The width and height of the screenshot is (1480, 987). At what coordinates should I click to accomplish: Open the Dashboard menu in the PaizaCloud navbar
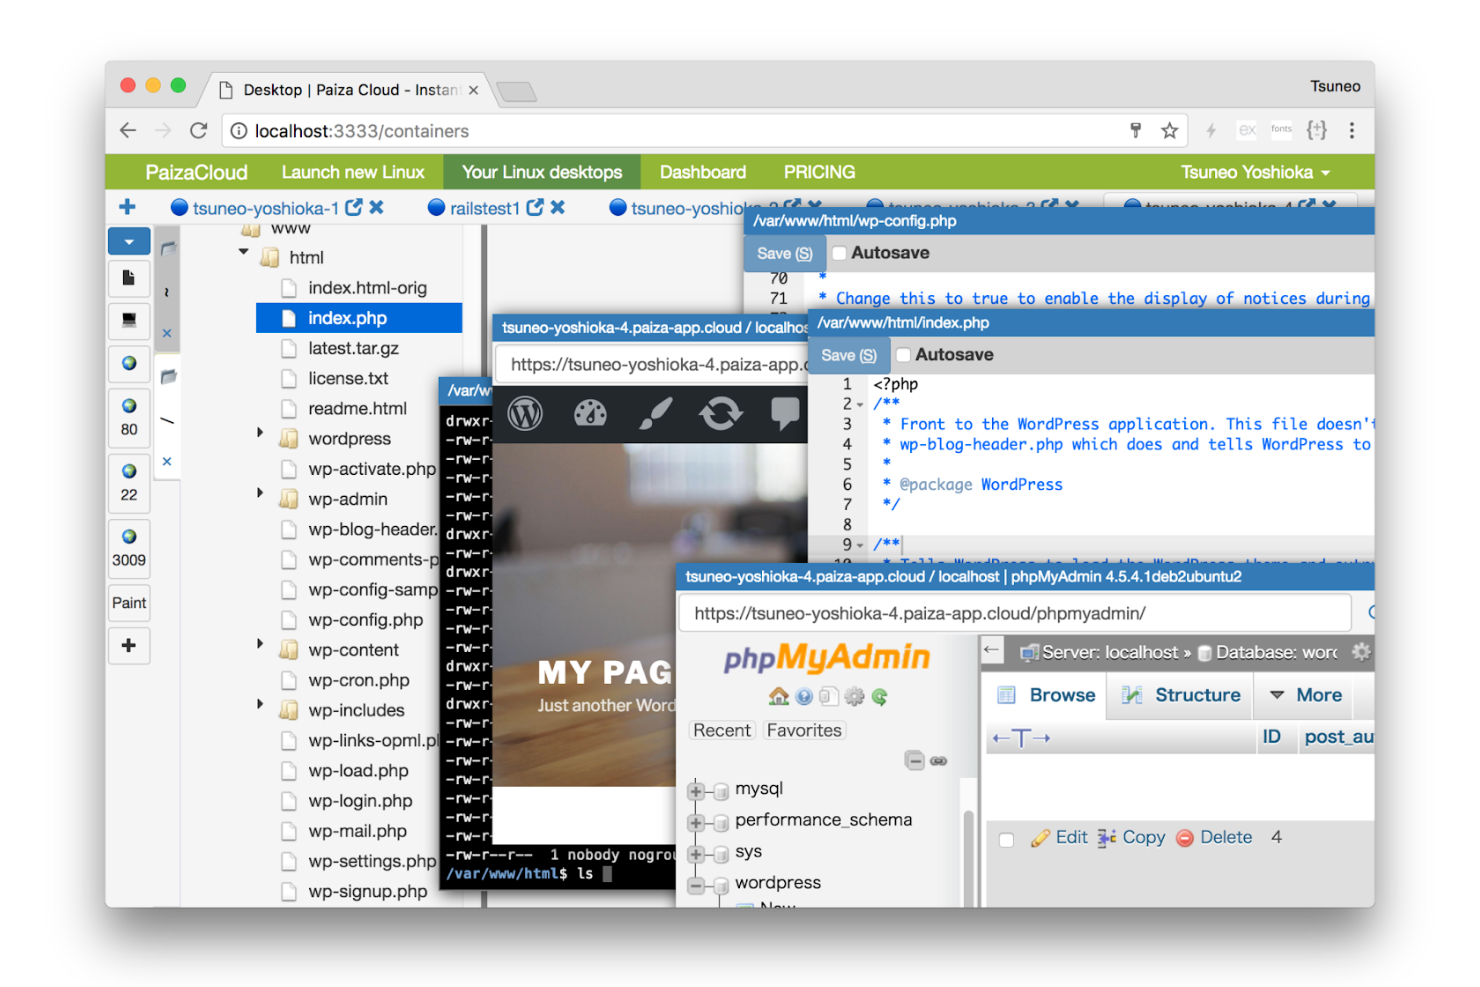(703, 171)
